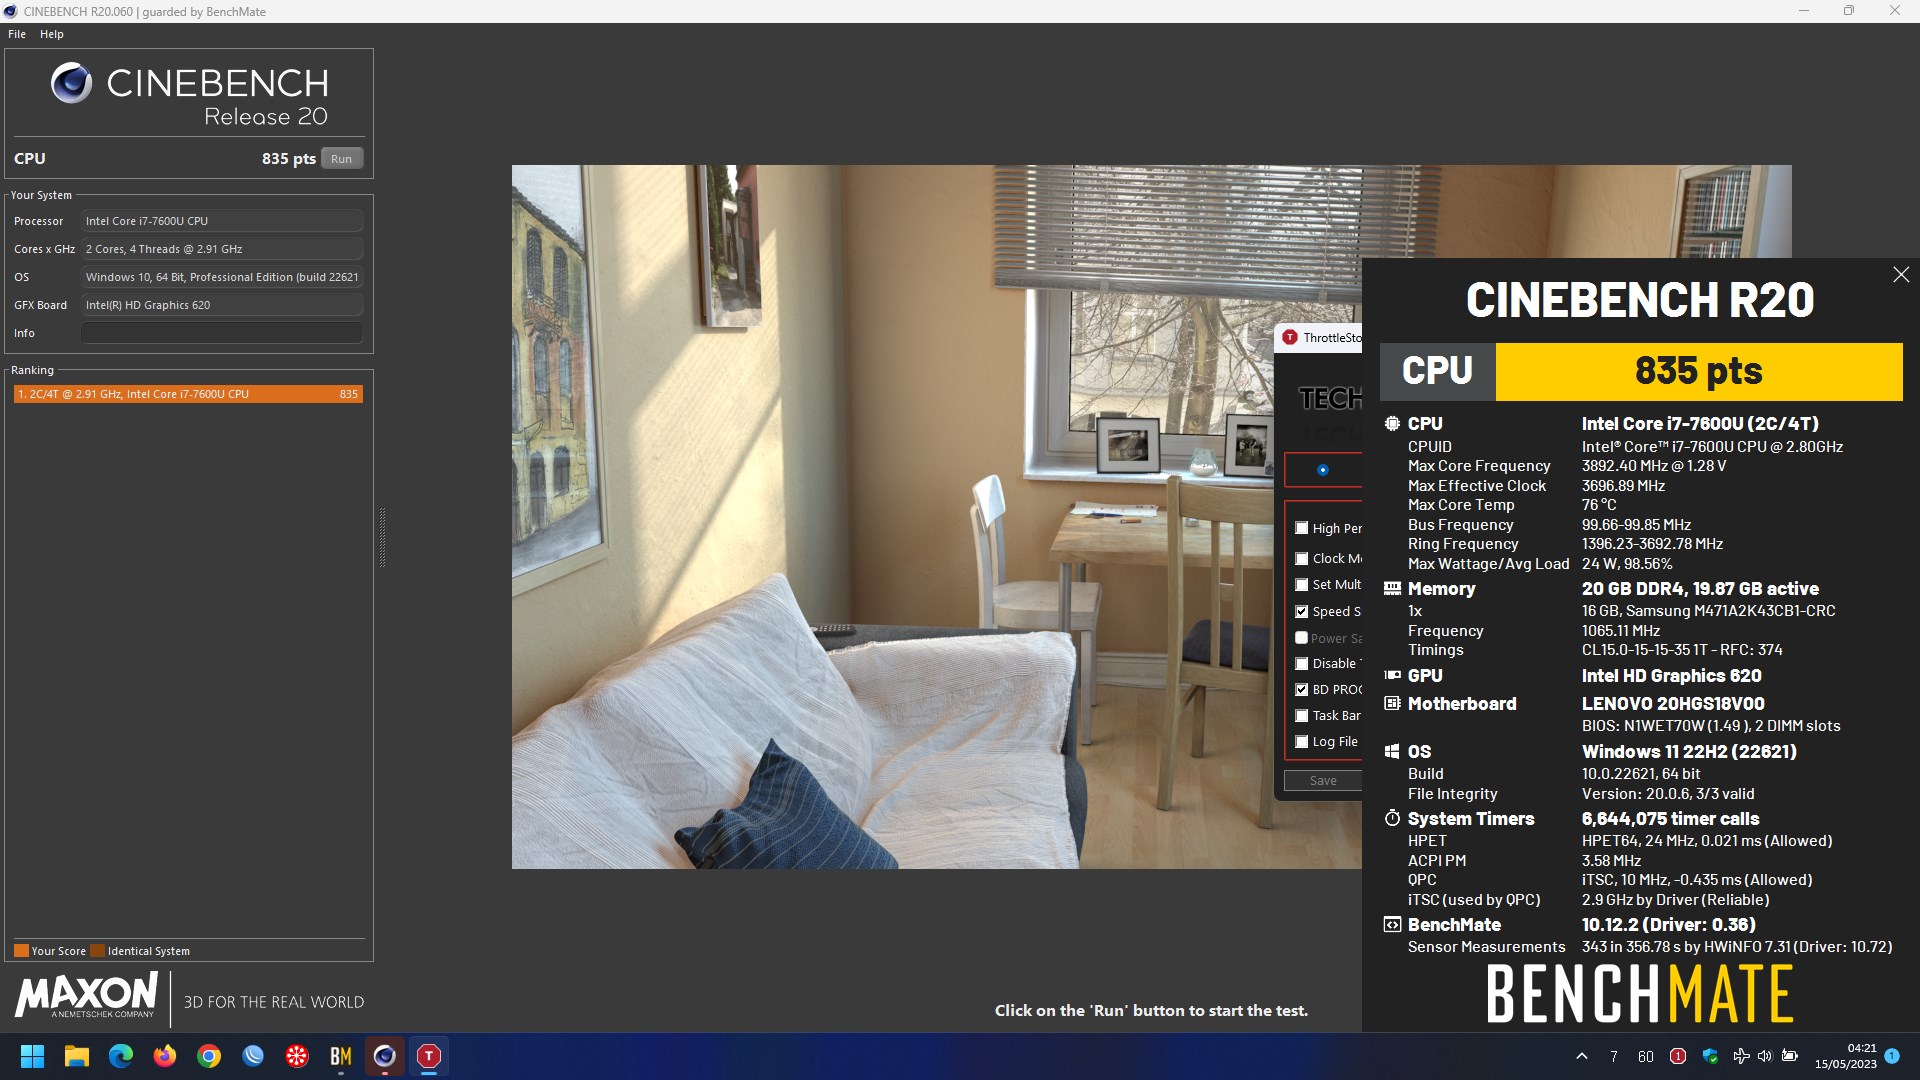
Task: Open File Explorer from the taskbar
Action: click(x=77, y=1056)
